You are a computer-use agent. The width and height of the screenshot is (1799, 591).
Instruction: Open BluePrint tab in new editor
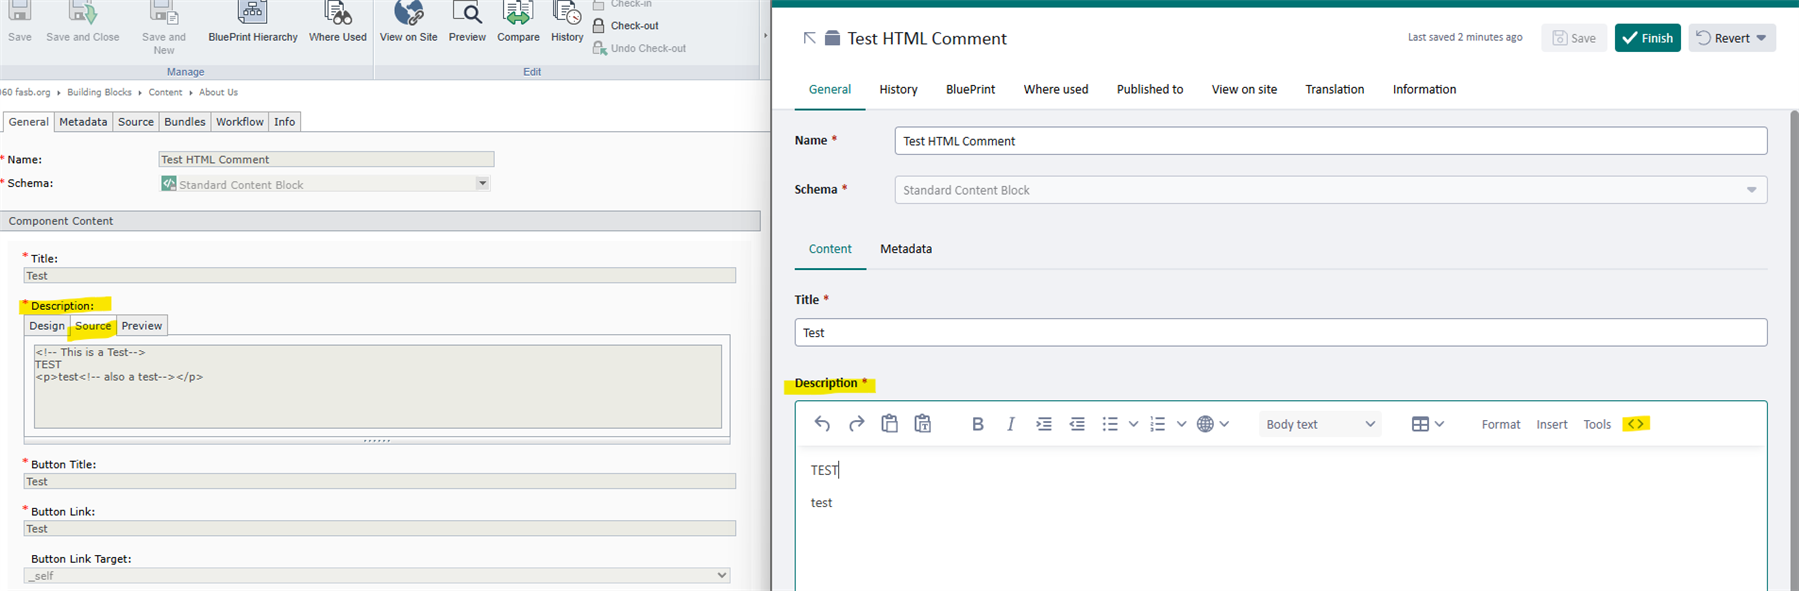(970, 89)
